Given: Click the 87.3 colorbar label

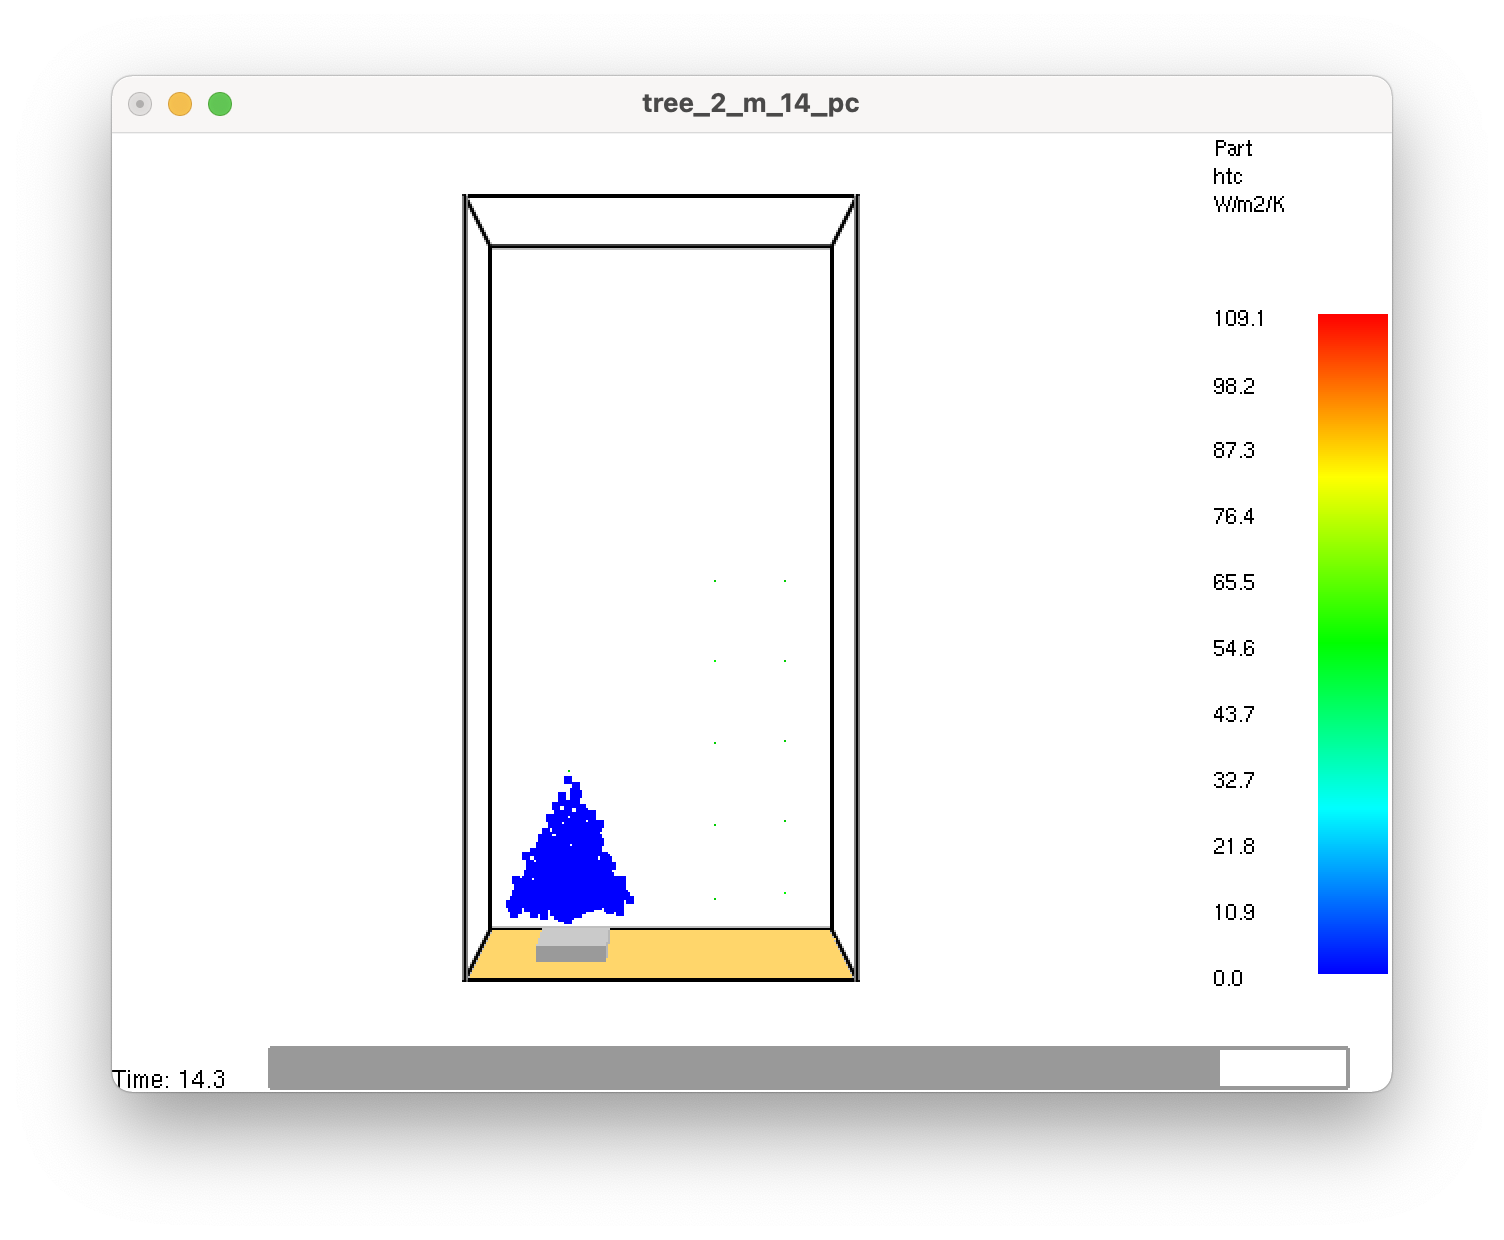Looking at the screenshot, I should [1233, 451].
